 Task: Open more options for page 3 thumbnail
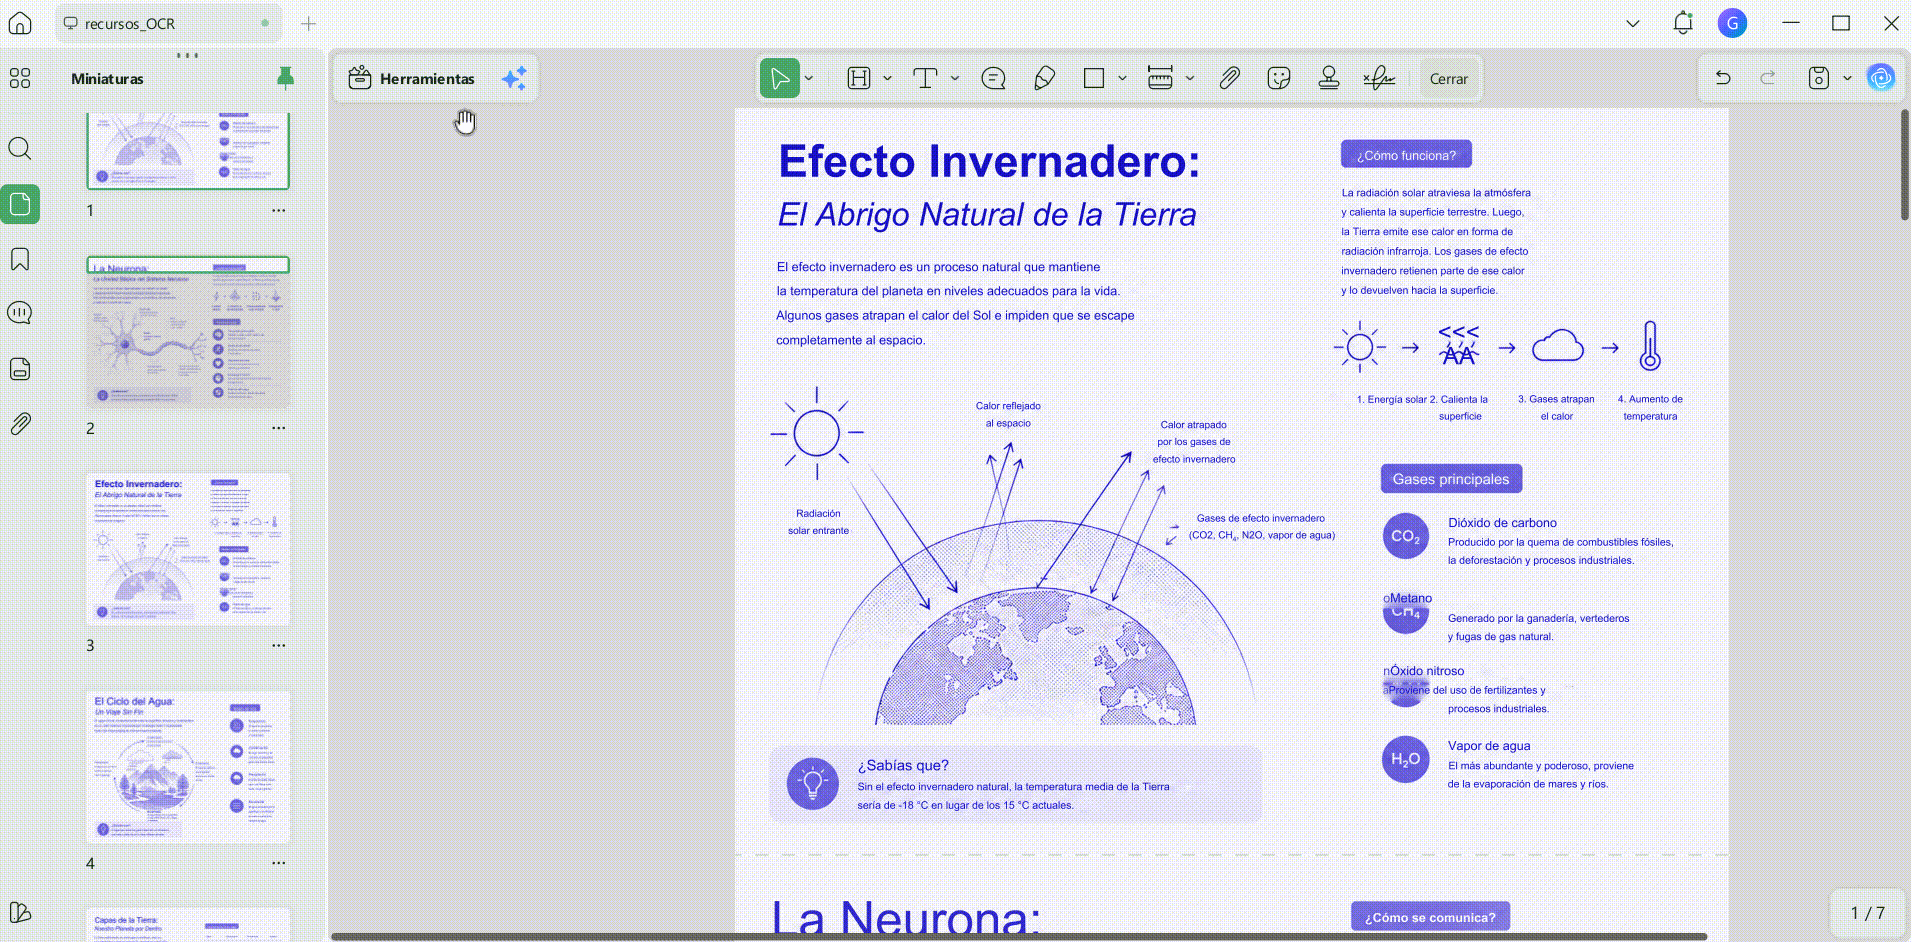coord(279,645)
